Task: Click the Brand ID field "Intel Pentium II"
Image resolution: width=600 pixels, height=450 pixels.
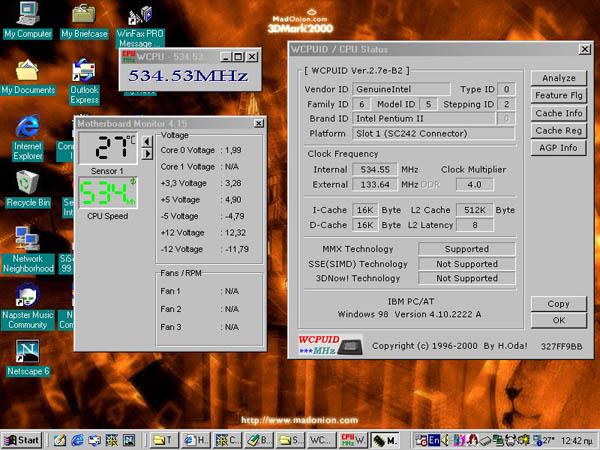Action: pyautogui.click(x=423, y=119)
